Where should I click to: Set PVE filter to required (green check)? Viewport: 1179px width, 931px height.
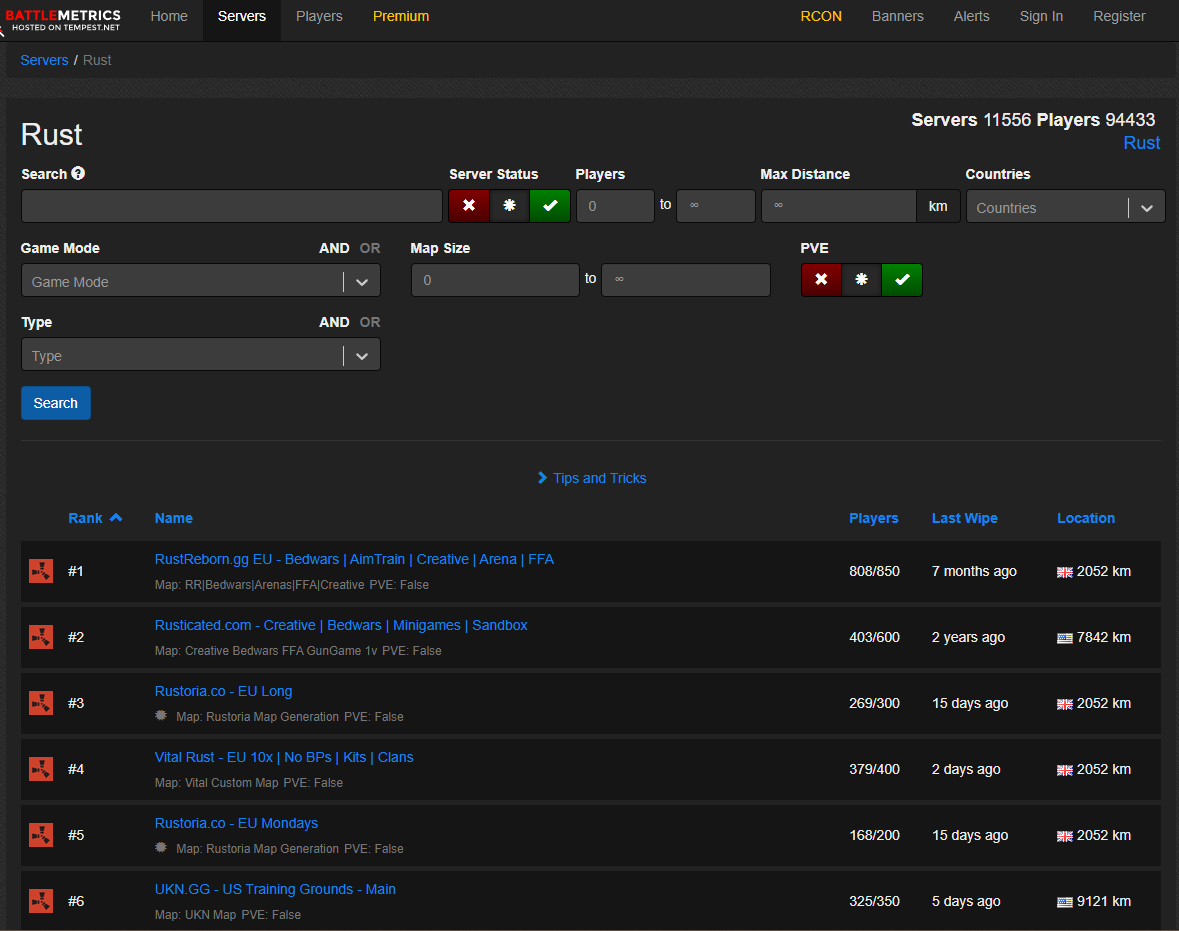tap(902, 280)
